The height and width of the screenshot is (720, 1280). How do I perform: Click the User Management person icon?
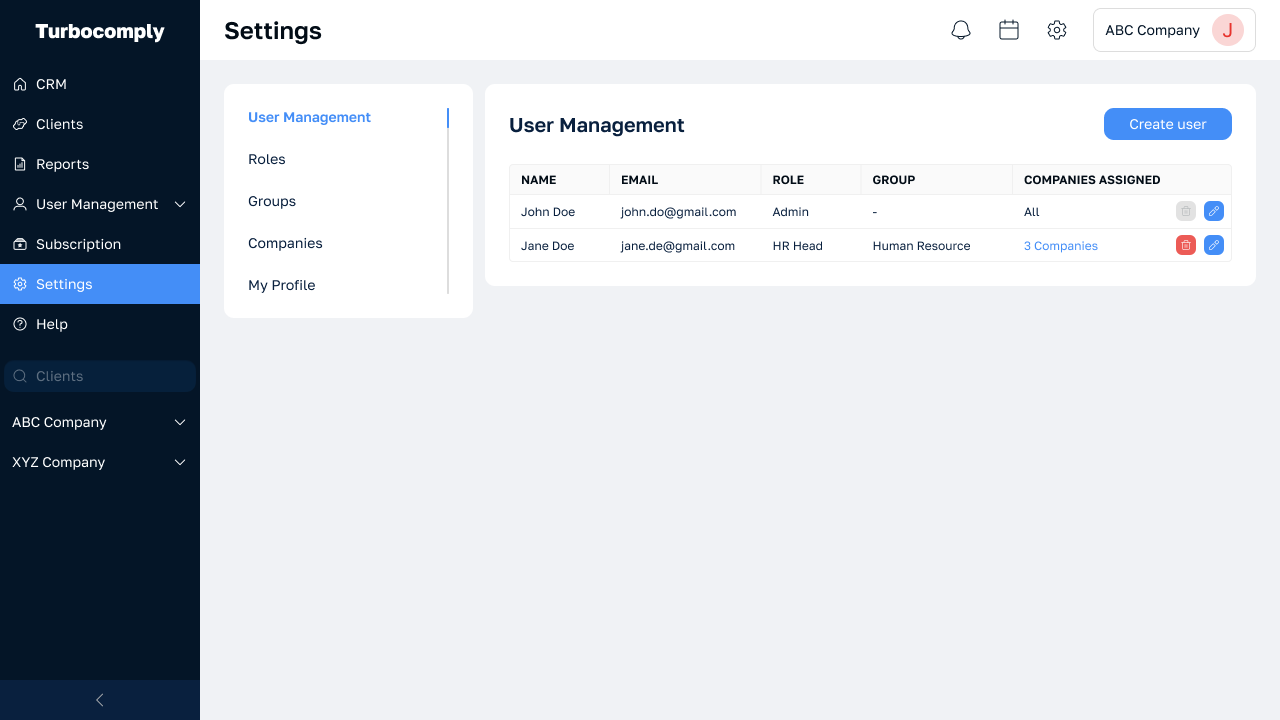[x=20, y=204]
